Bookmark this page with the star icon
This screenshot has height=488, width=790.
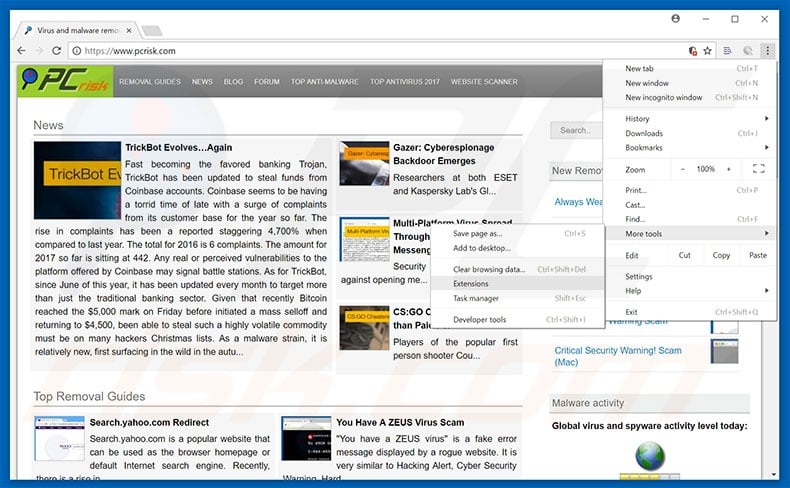[x=707, y=51]
